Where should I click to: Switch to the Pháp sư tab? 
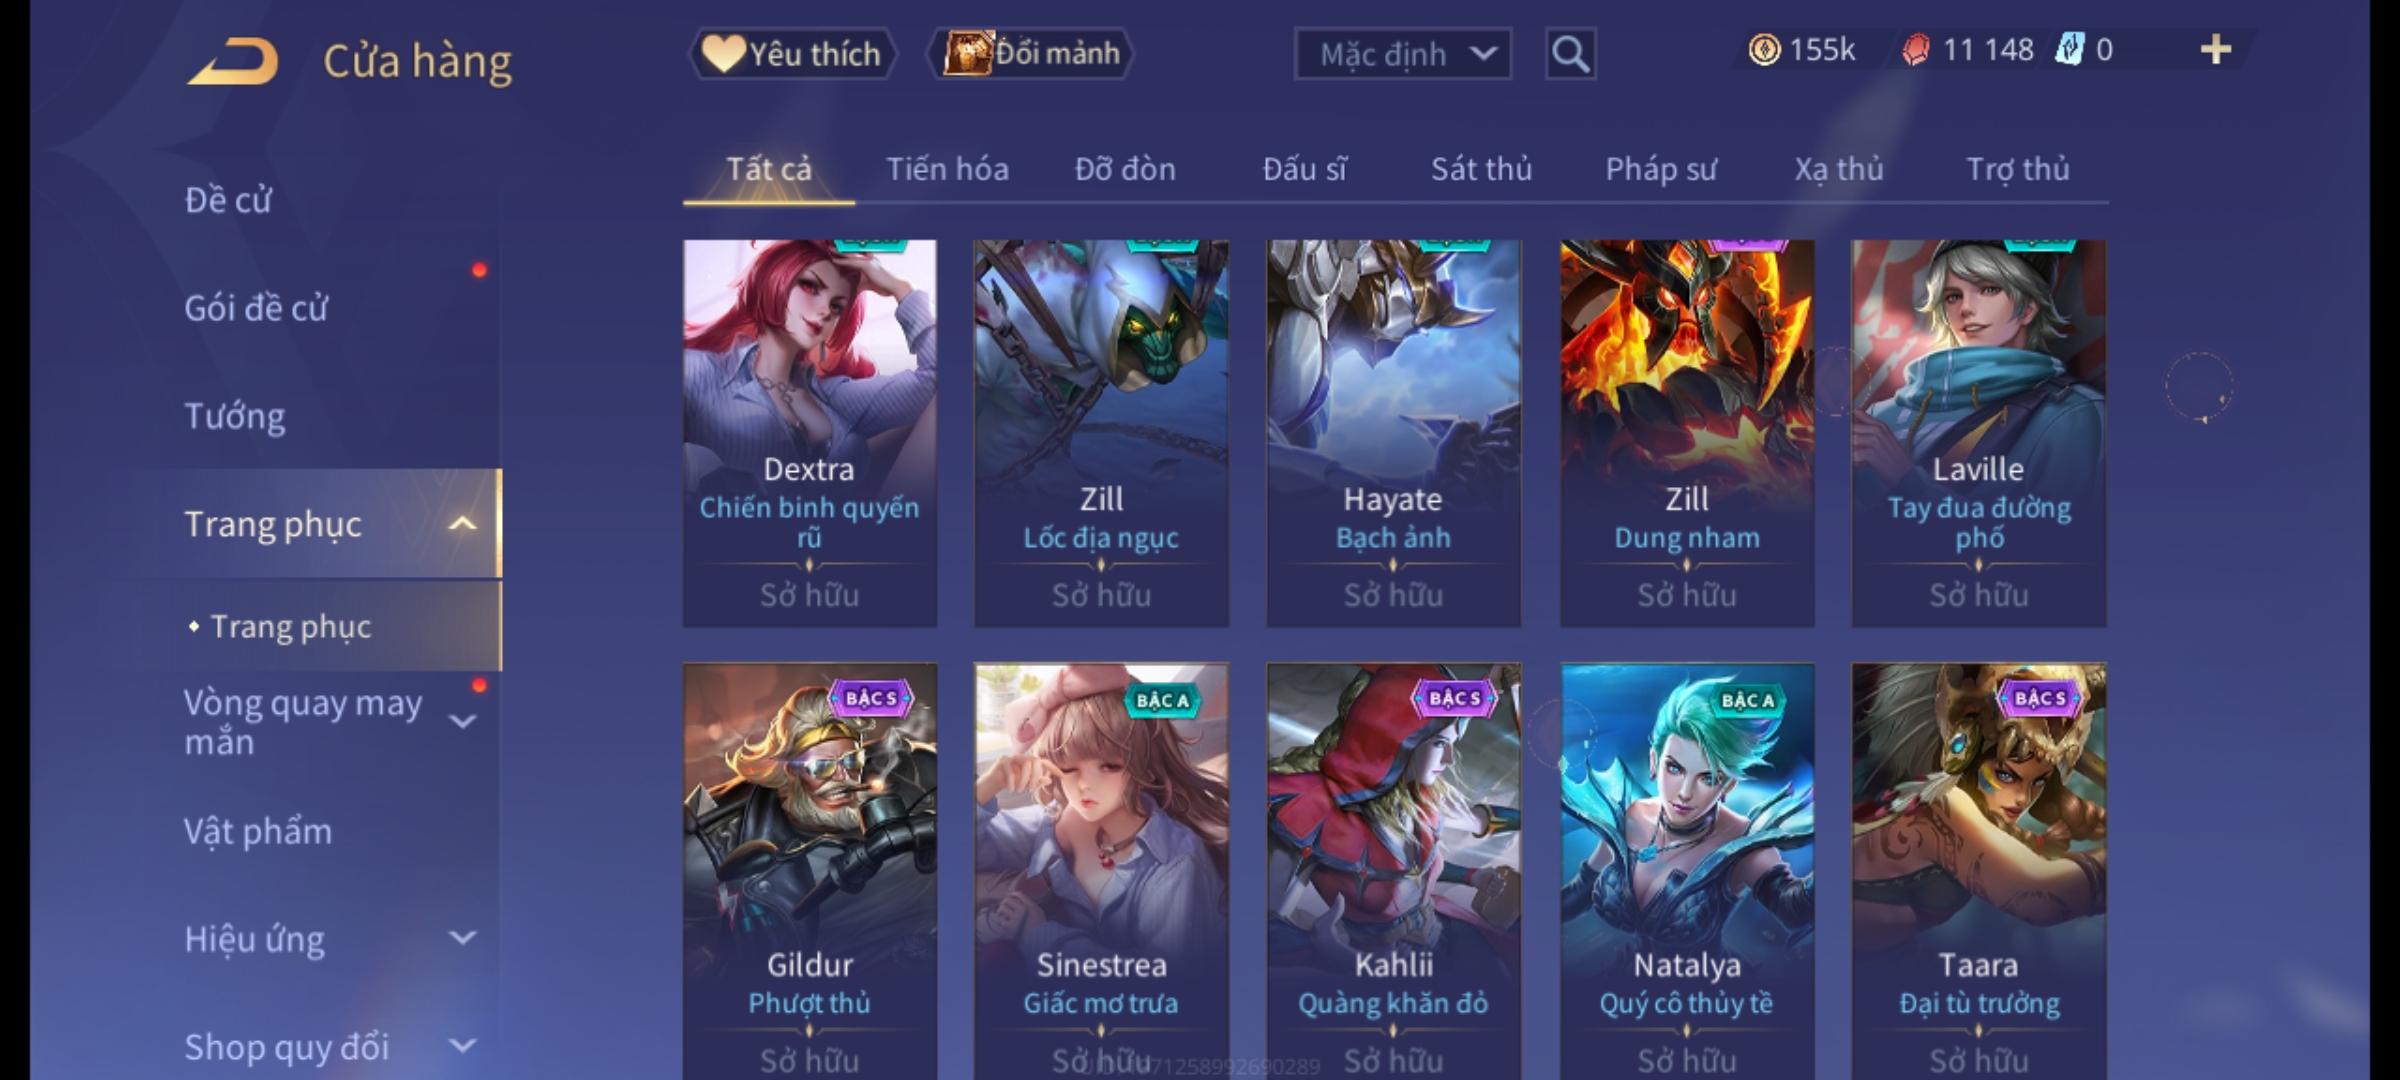[1661, 169]
